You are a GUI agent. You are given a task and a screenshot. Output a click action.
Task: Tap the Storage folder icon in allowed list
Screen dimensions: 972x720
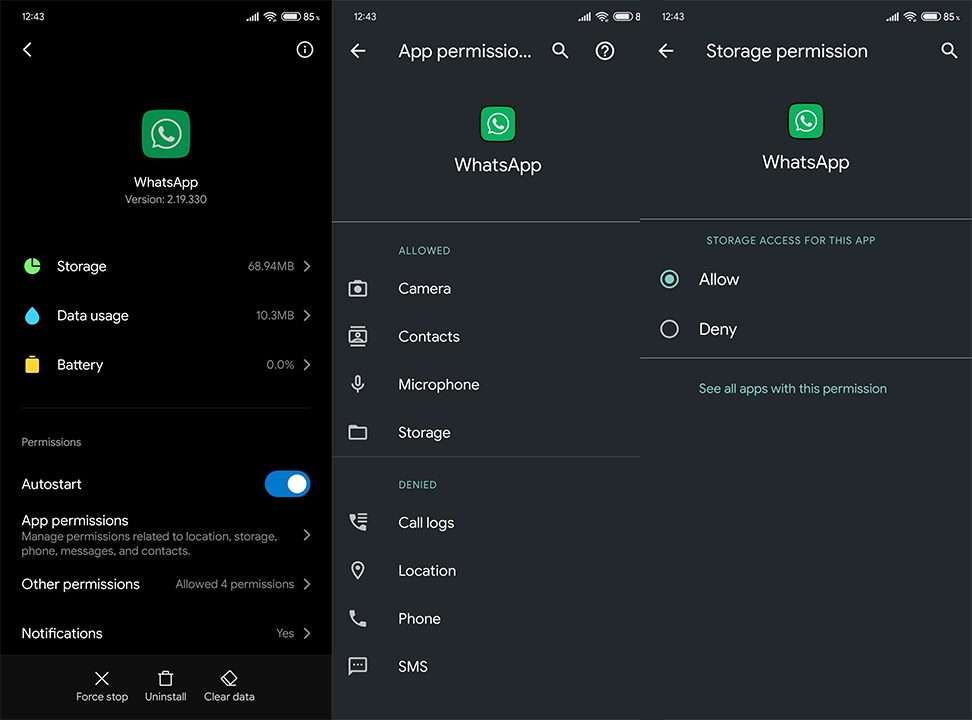coord(358,432)
